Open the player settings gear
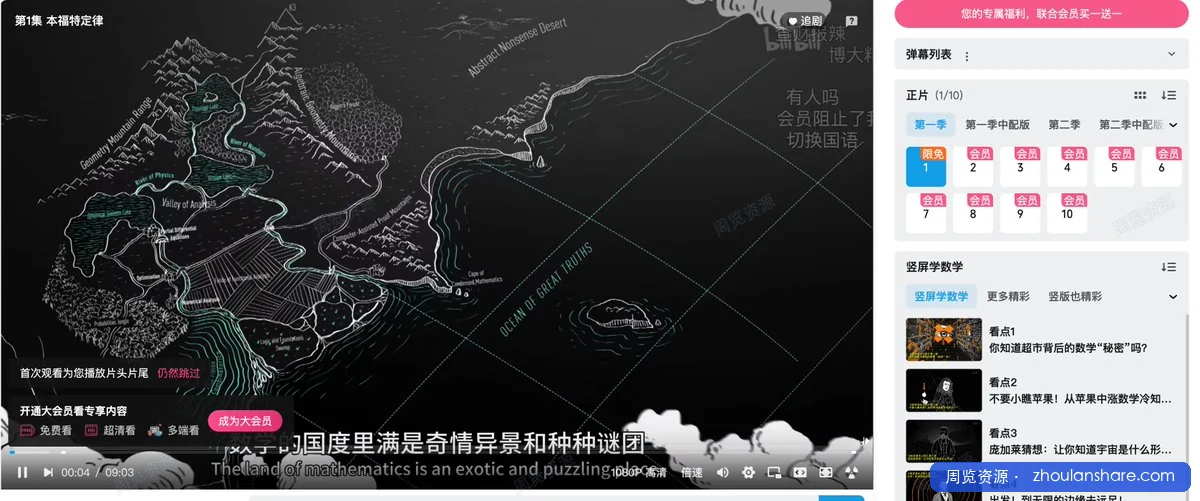This screenshot has width=1200, height=501. [749, 472]
